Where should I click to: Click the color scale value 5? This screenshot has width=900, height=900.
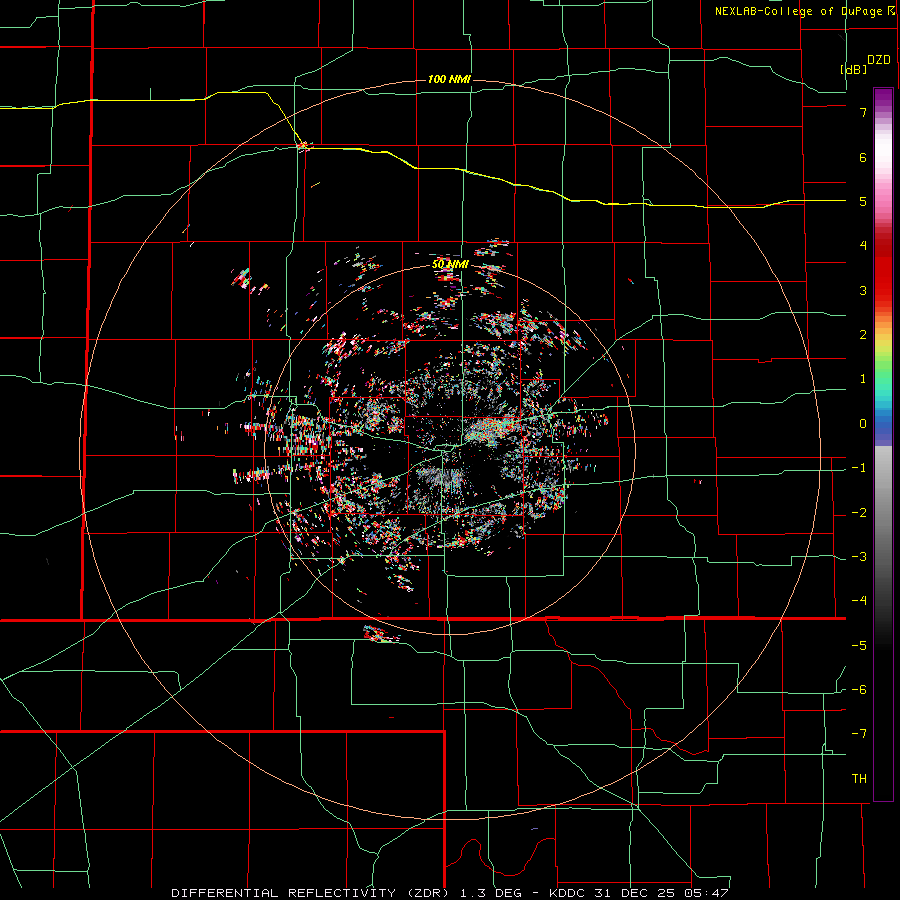[x=863, y=201]
